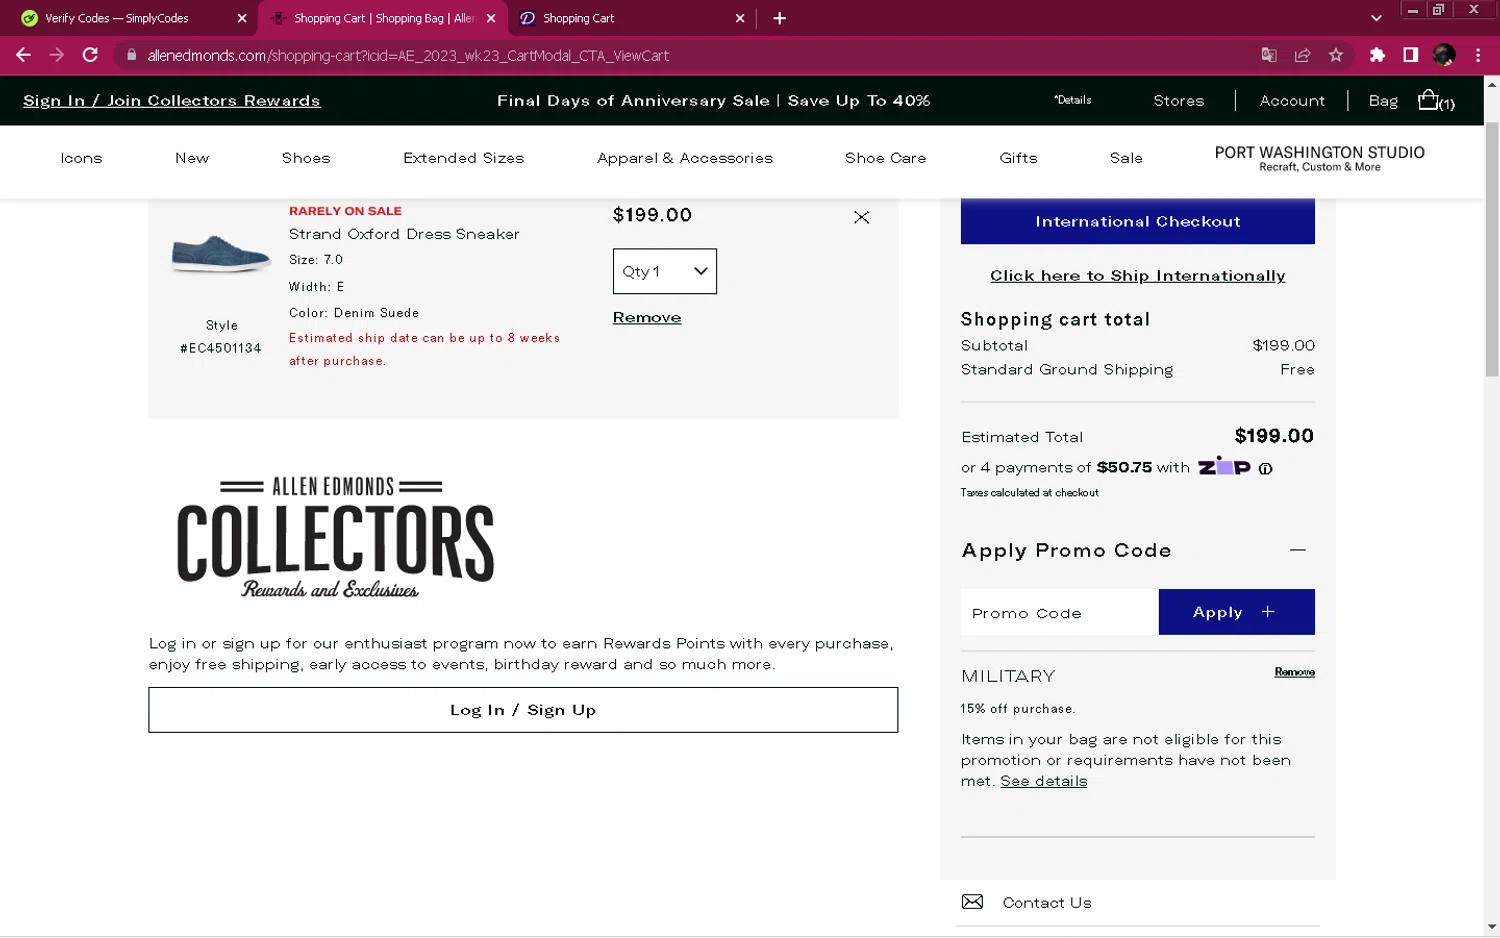The image size is (1500, 938).
Task: Open the Extensions puzzle icon
Action: 1377,55
